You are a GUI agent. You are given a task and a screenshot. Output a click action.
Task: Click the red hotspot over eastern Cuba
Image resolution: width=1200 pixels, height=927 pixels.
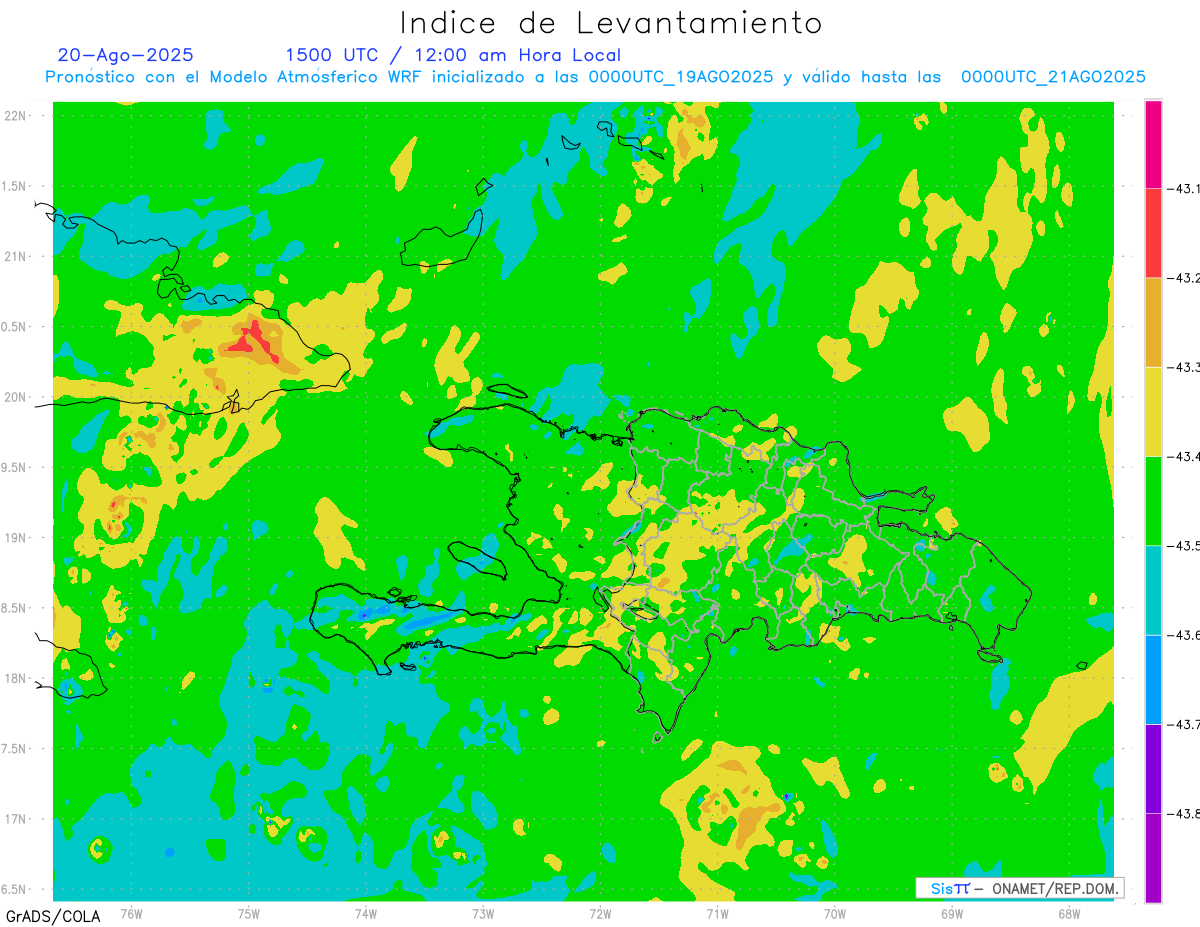coord(253,340)
